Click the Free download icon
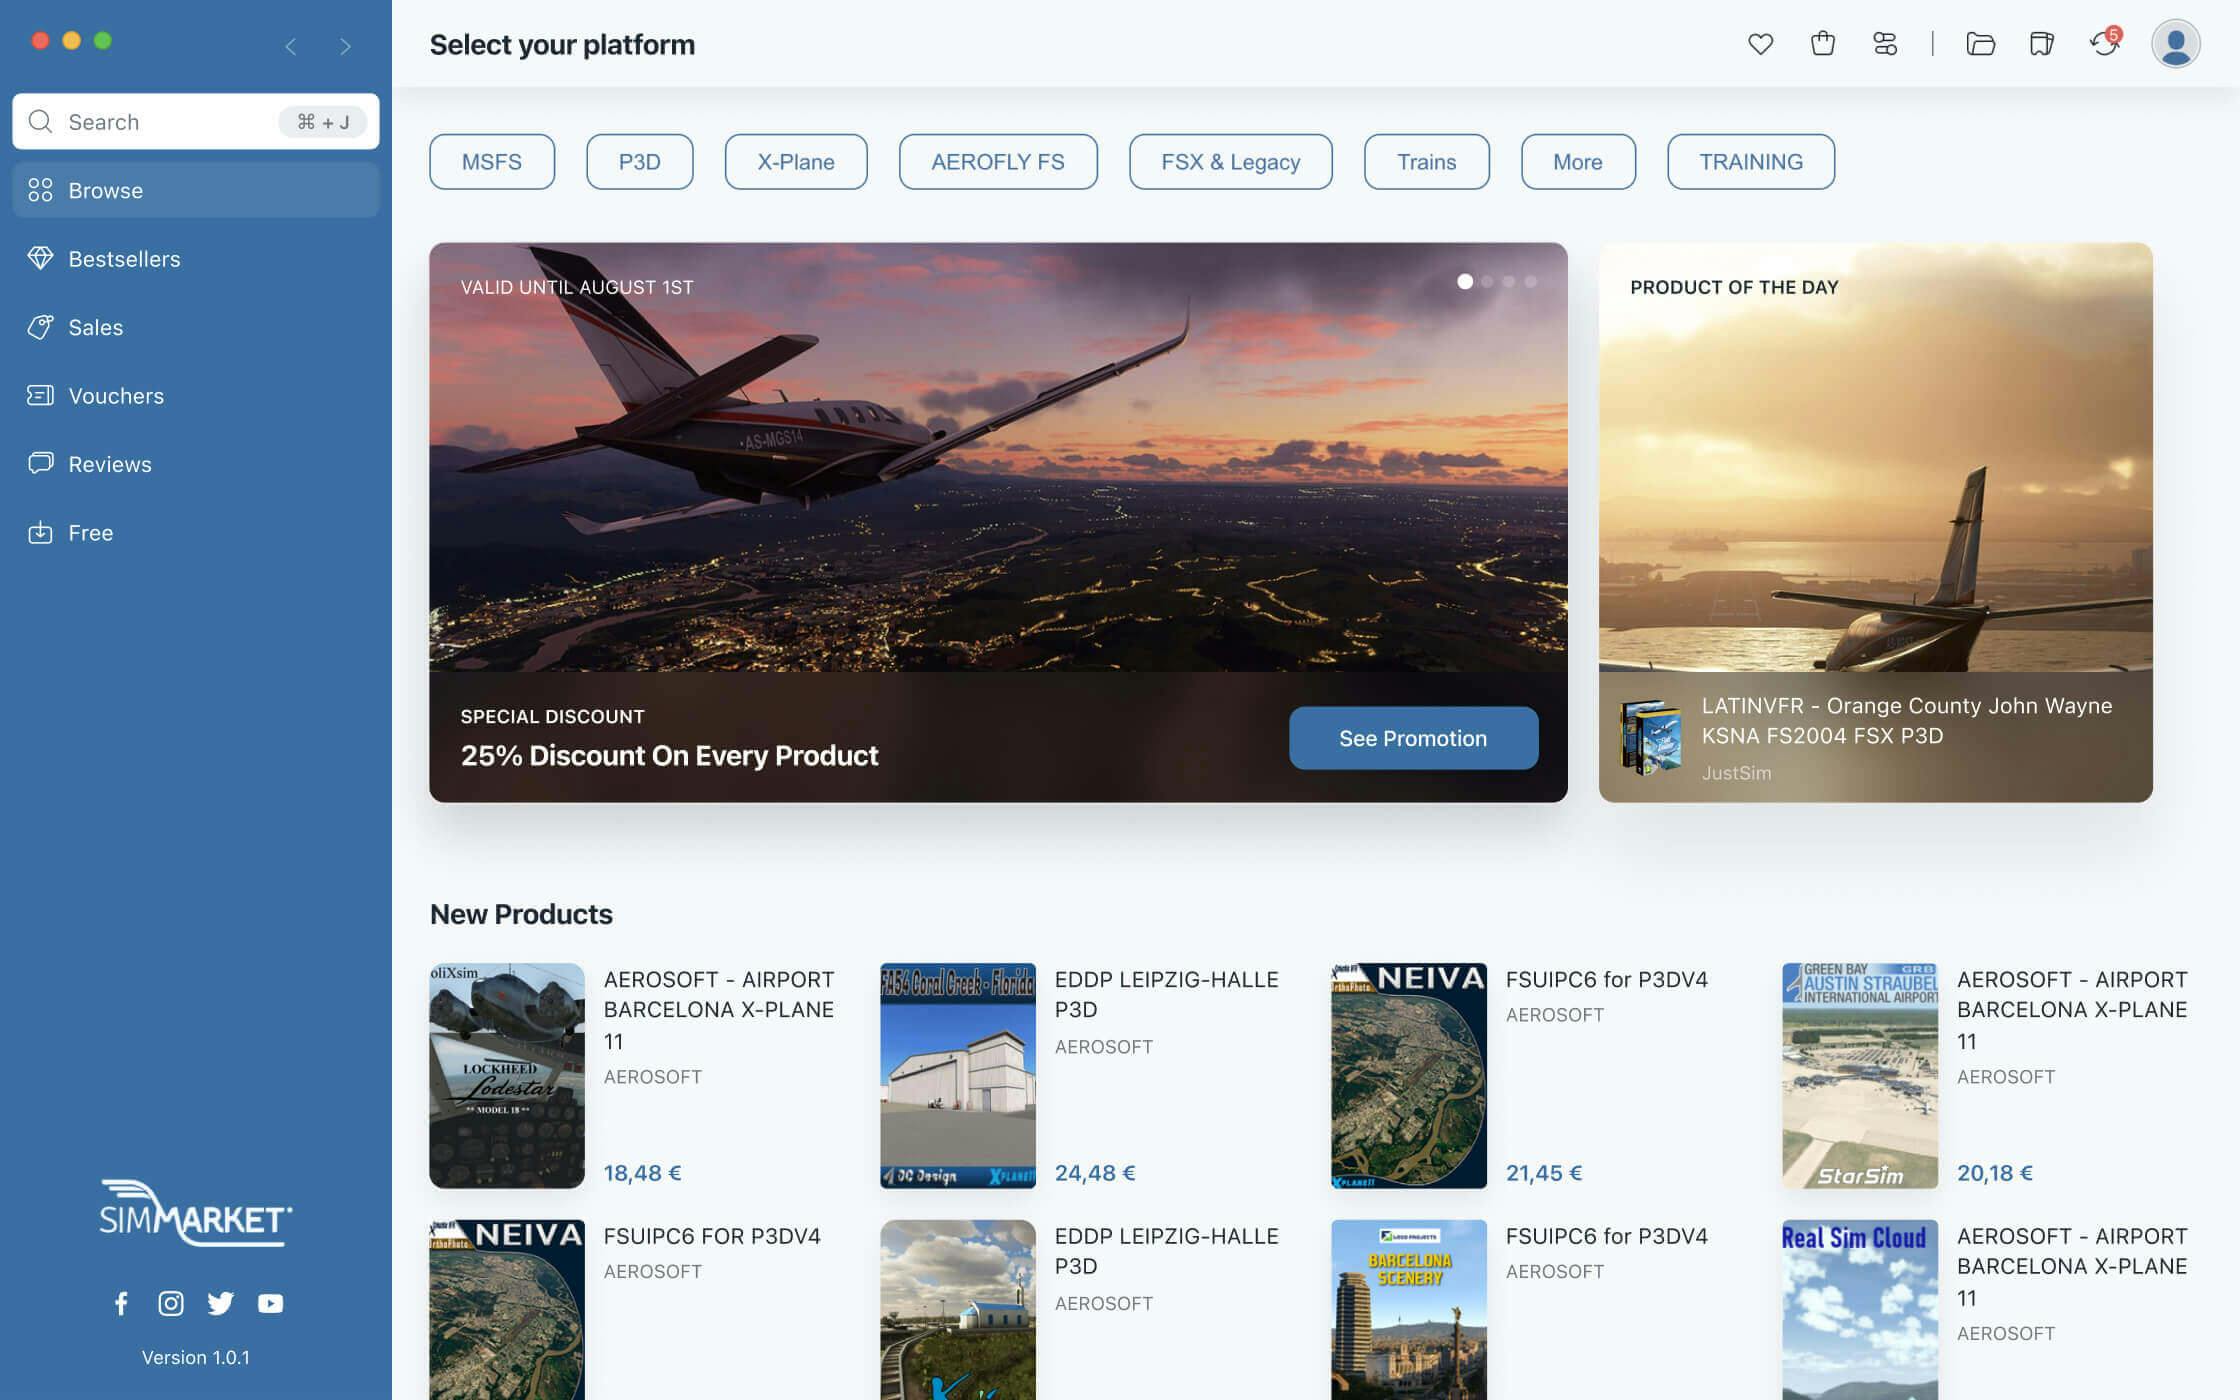Image resolution: width=2240 pixels, height=1400 pixels. pyautogui.click(x=40, y=532)
